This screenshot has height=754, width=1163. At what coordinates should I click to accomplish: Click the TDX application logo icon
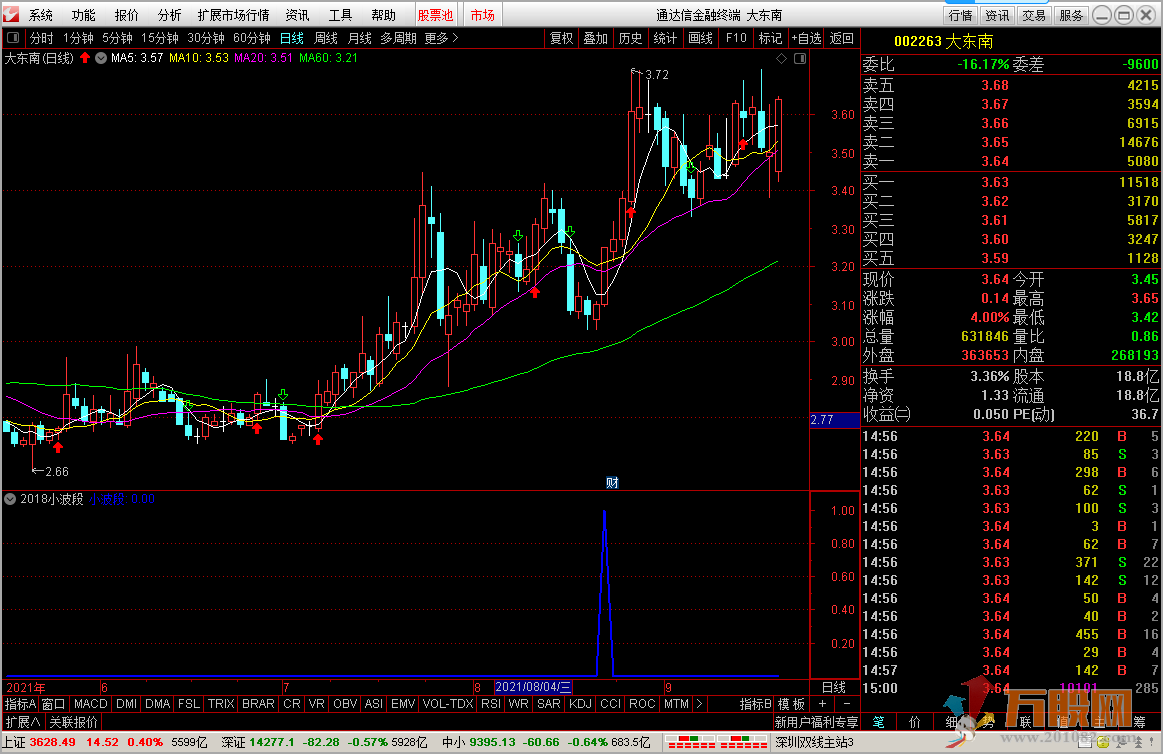(x=10, y=14)
